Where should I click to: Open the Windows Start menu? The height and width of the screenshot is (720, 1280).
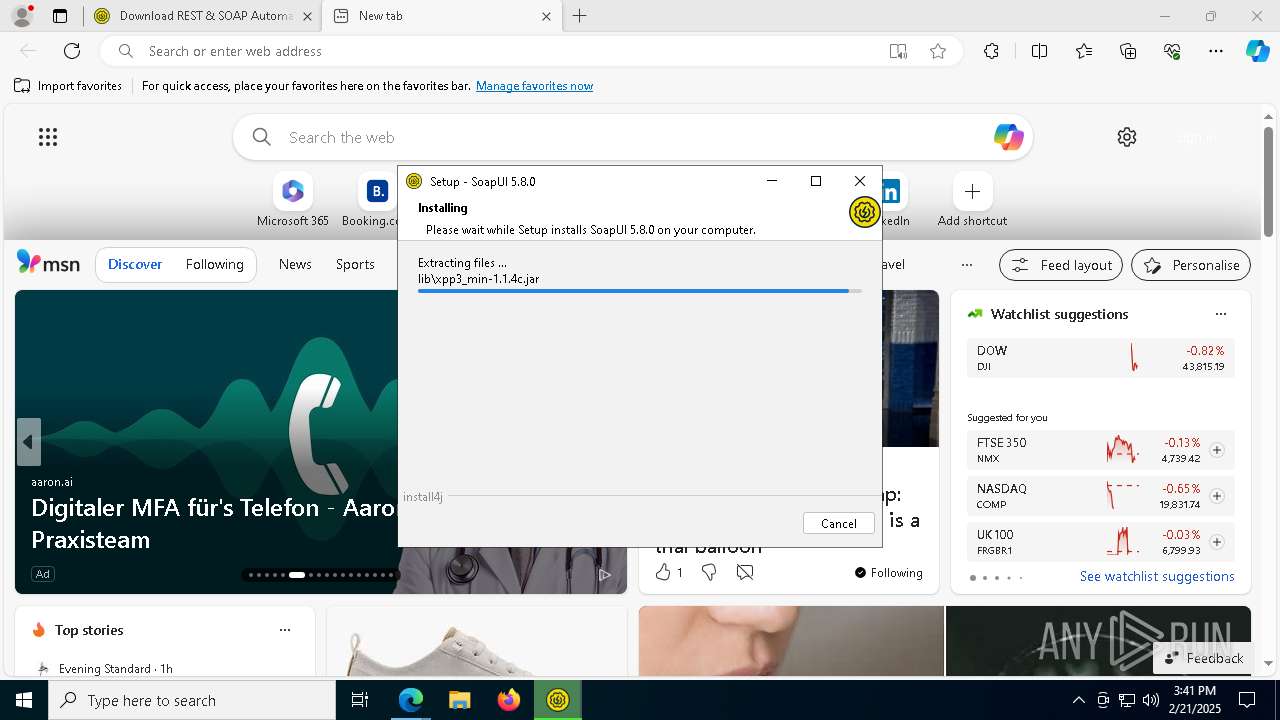pos(24,700)
